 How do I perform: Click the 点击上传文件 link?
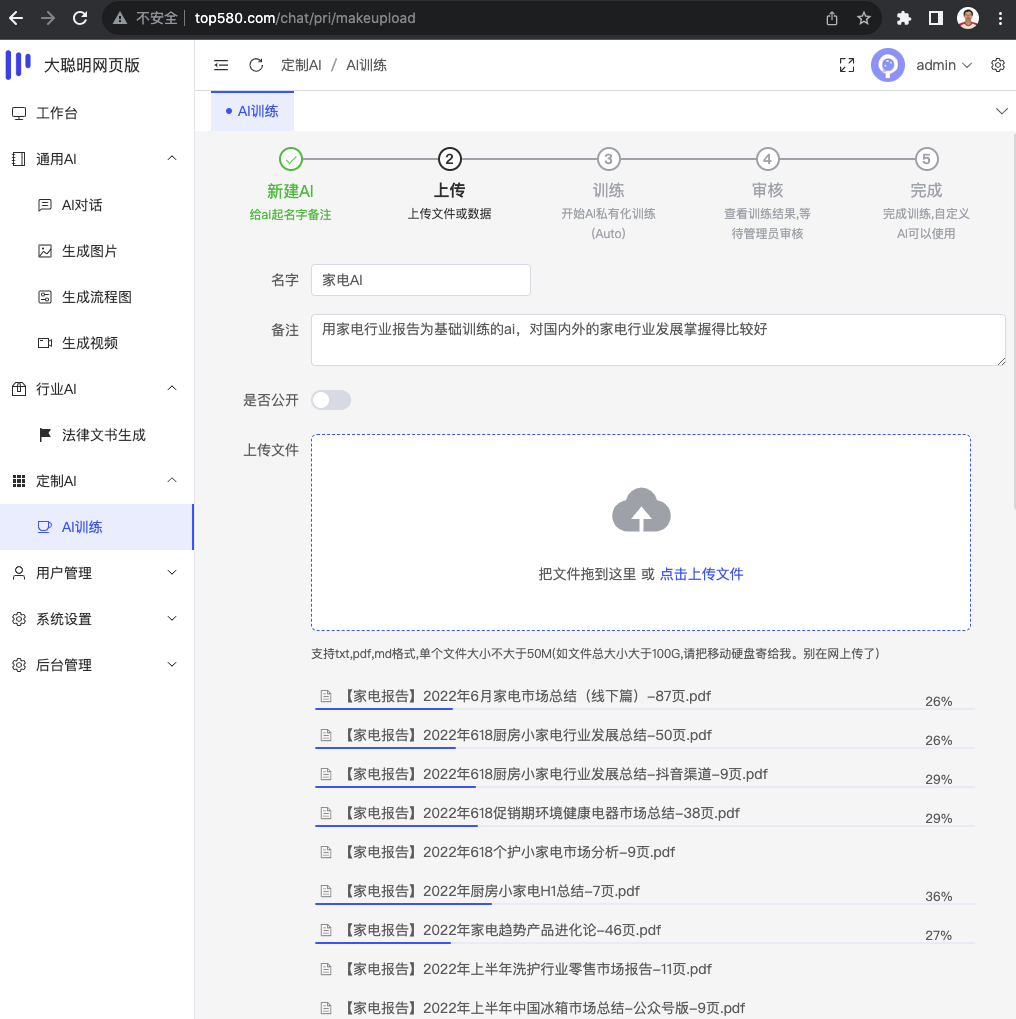[x=701, y=573]
